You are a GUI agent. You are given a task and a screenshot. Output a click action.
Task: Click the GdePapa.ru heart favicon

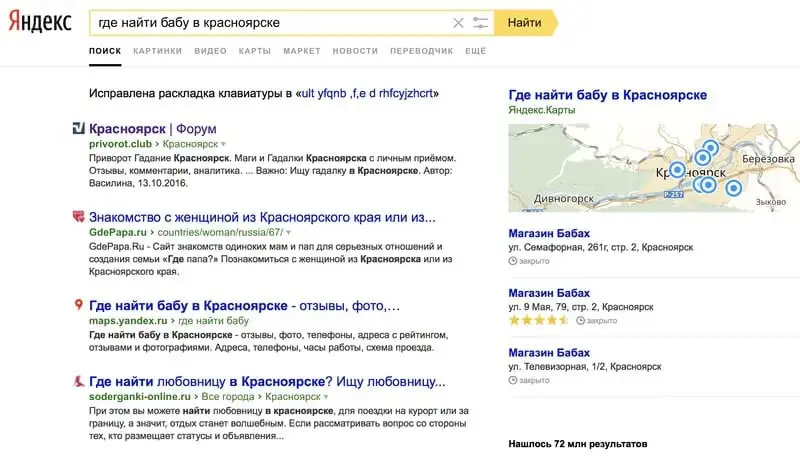(78, 217)
